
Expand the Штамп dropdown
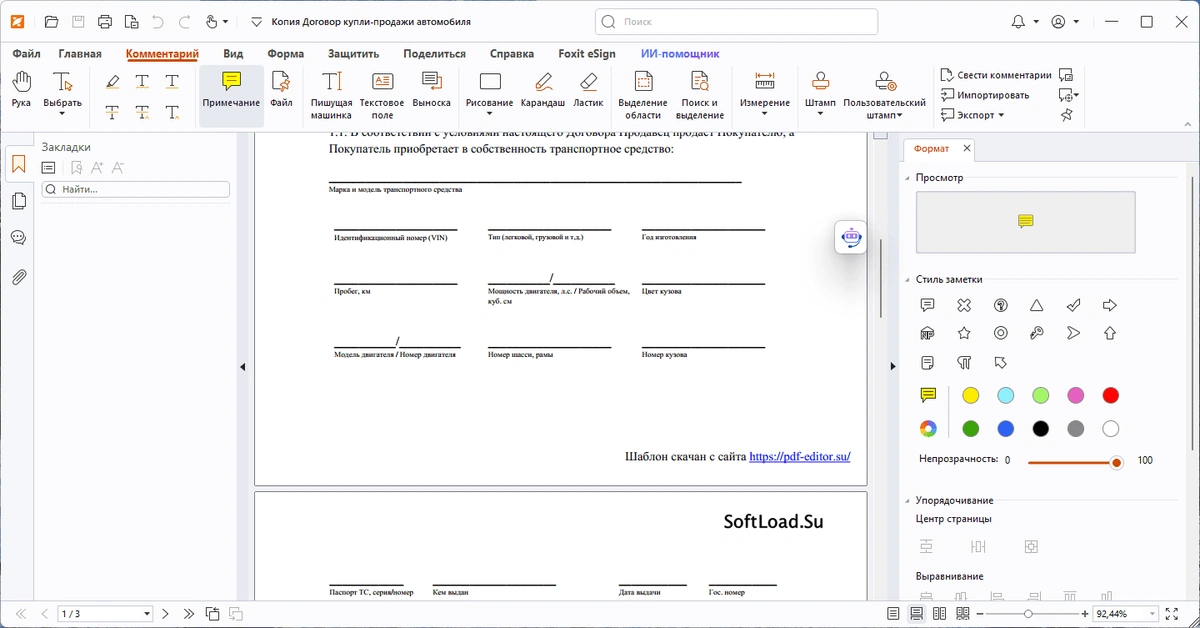(x=820, y=114)
